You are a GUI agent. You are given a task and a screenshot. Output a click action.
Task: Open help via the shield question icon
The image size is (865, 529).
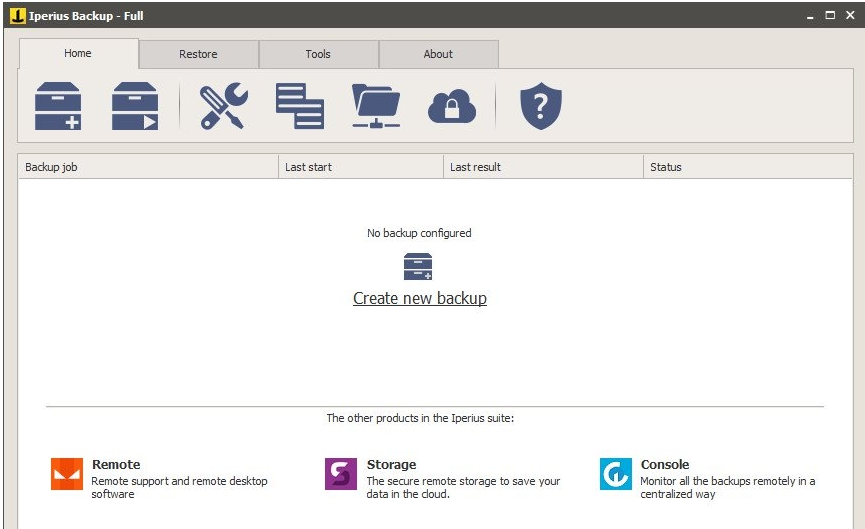click(x=541, y=106)
